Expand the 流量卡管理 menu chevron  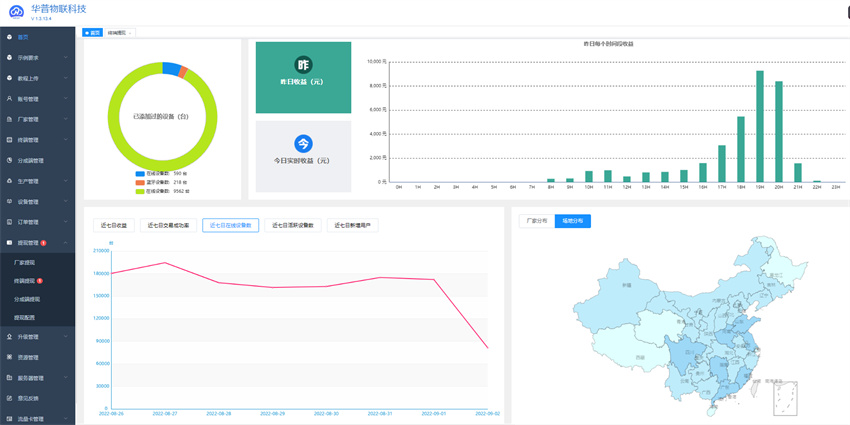(x=66, y=418)
